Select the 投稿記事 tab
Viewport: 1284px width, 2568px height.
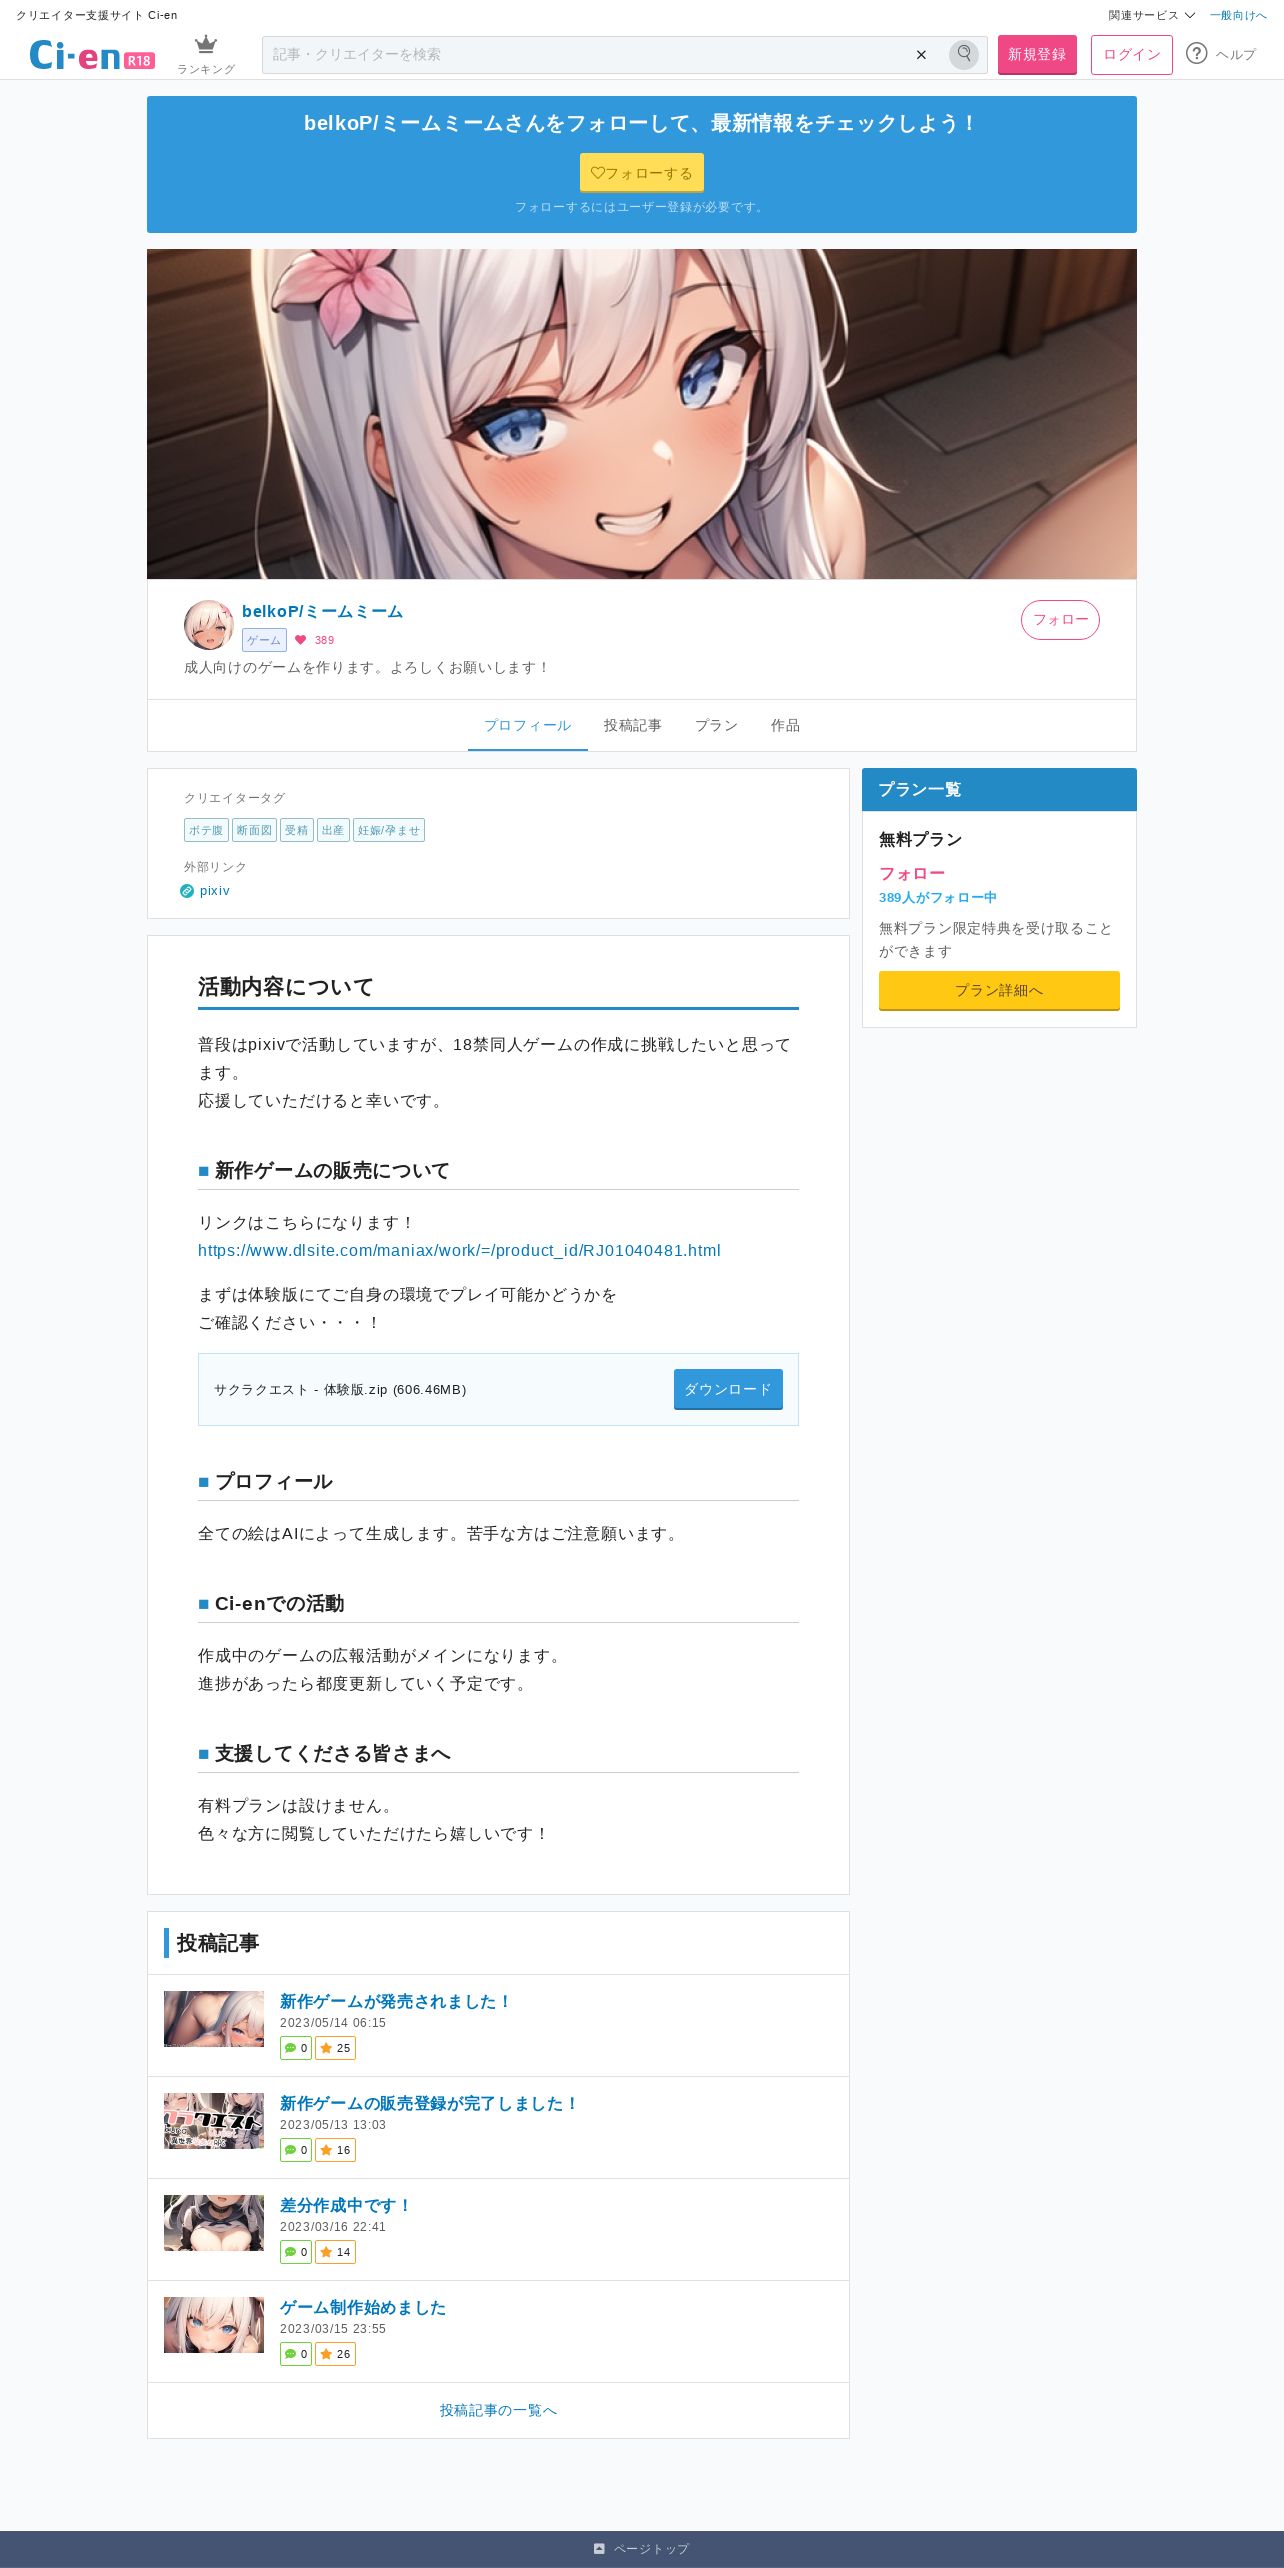click(633, 725)
